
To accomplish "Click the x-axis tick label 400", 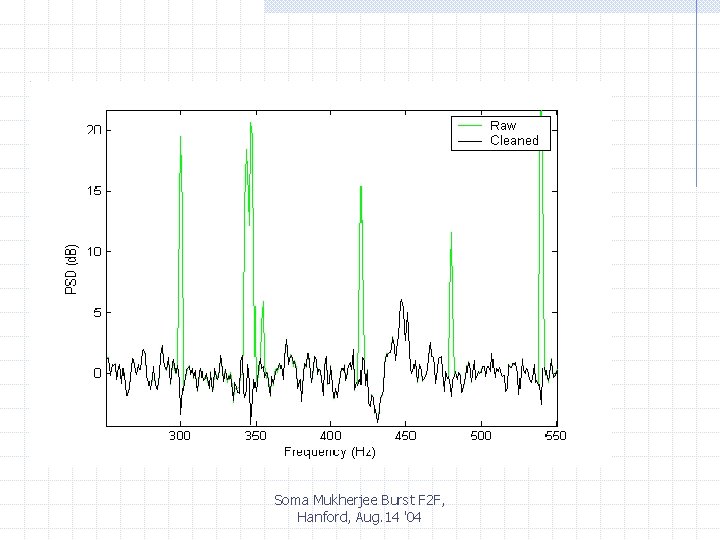I will (331, 435).
